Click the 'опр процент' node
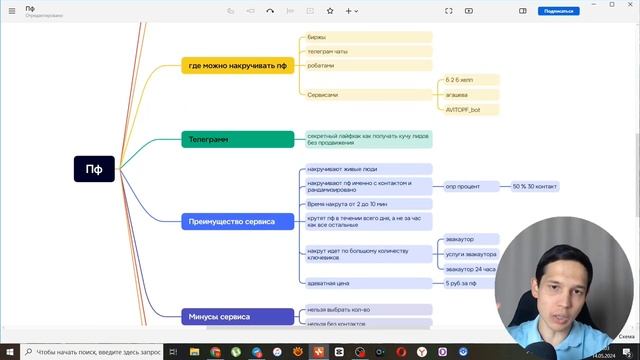Image resolution: width=640 pixels, height=360 pixels. tap(471, 187)
